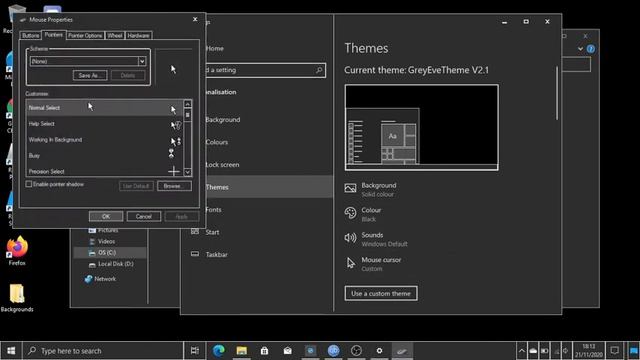640x360 pixels.
Task: Switch to the Pointer Options tab
Action: tap(85, 36)
